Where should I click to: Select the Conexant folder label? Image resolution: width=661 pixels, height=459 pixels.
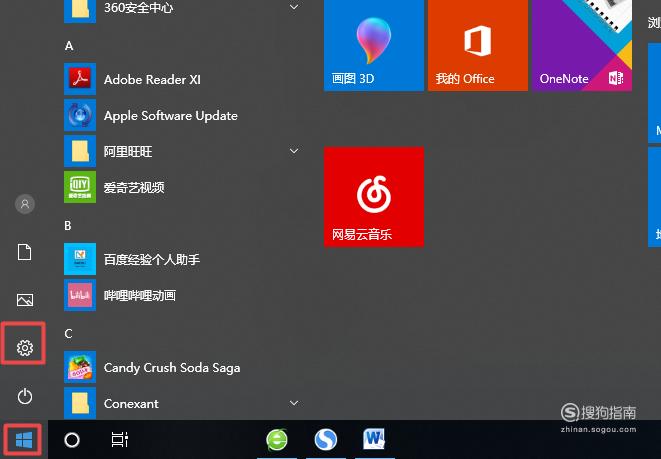[x=131, y=403]
